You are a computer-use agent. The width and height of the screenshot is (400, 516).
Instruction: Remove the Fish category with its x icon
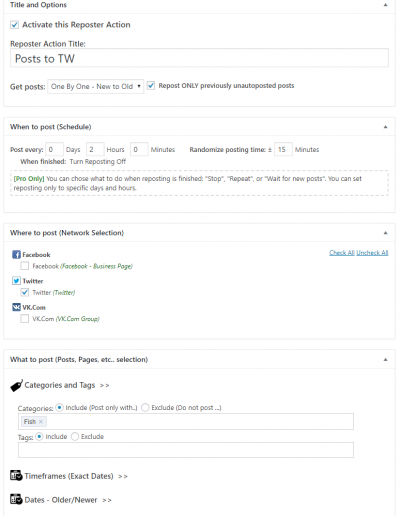coord(41,422)
